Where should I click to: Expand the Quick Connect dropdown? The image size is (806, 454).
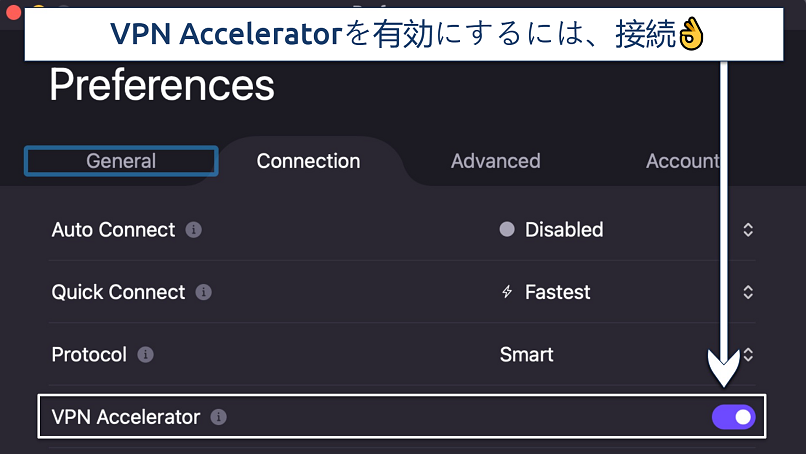coord(747,292)
